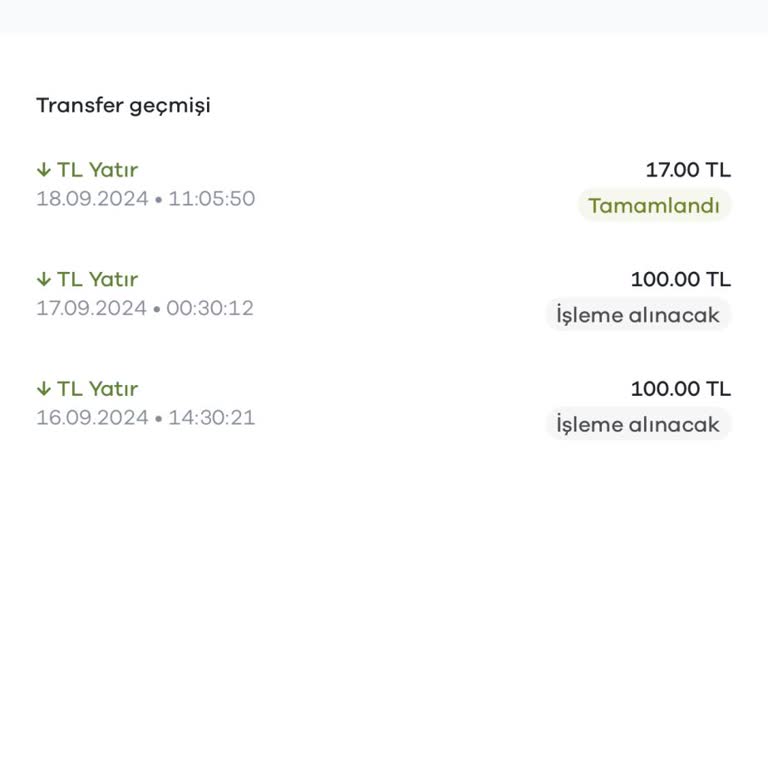Select the 18.09.2024 date text

tap(91, 198)
